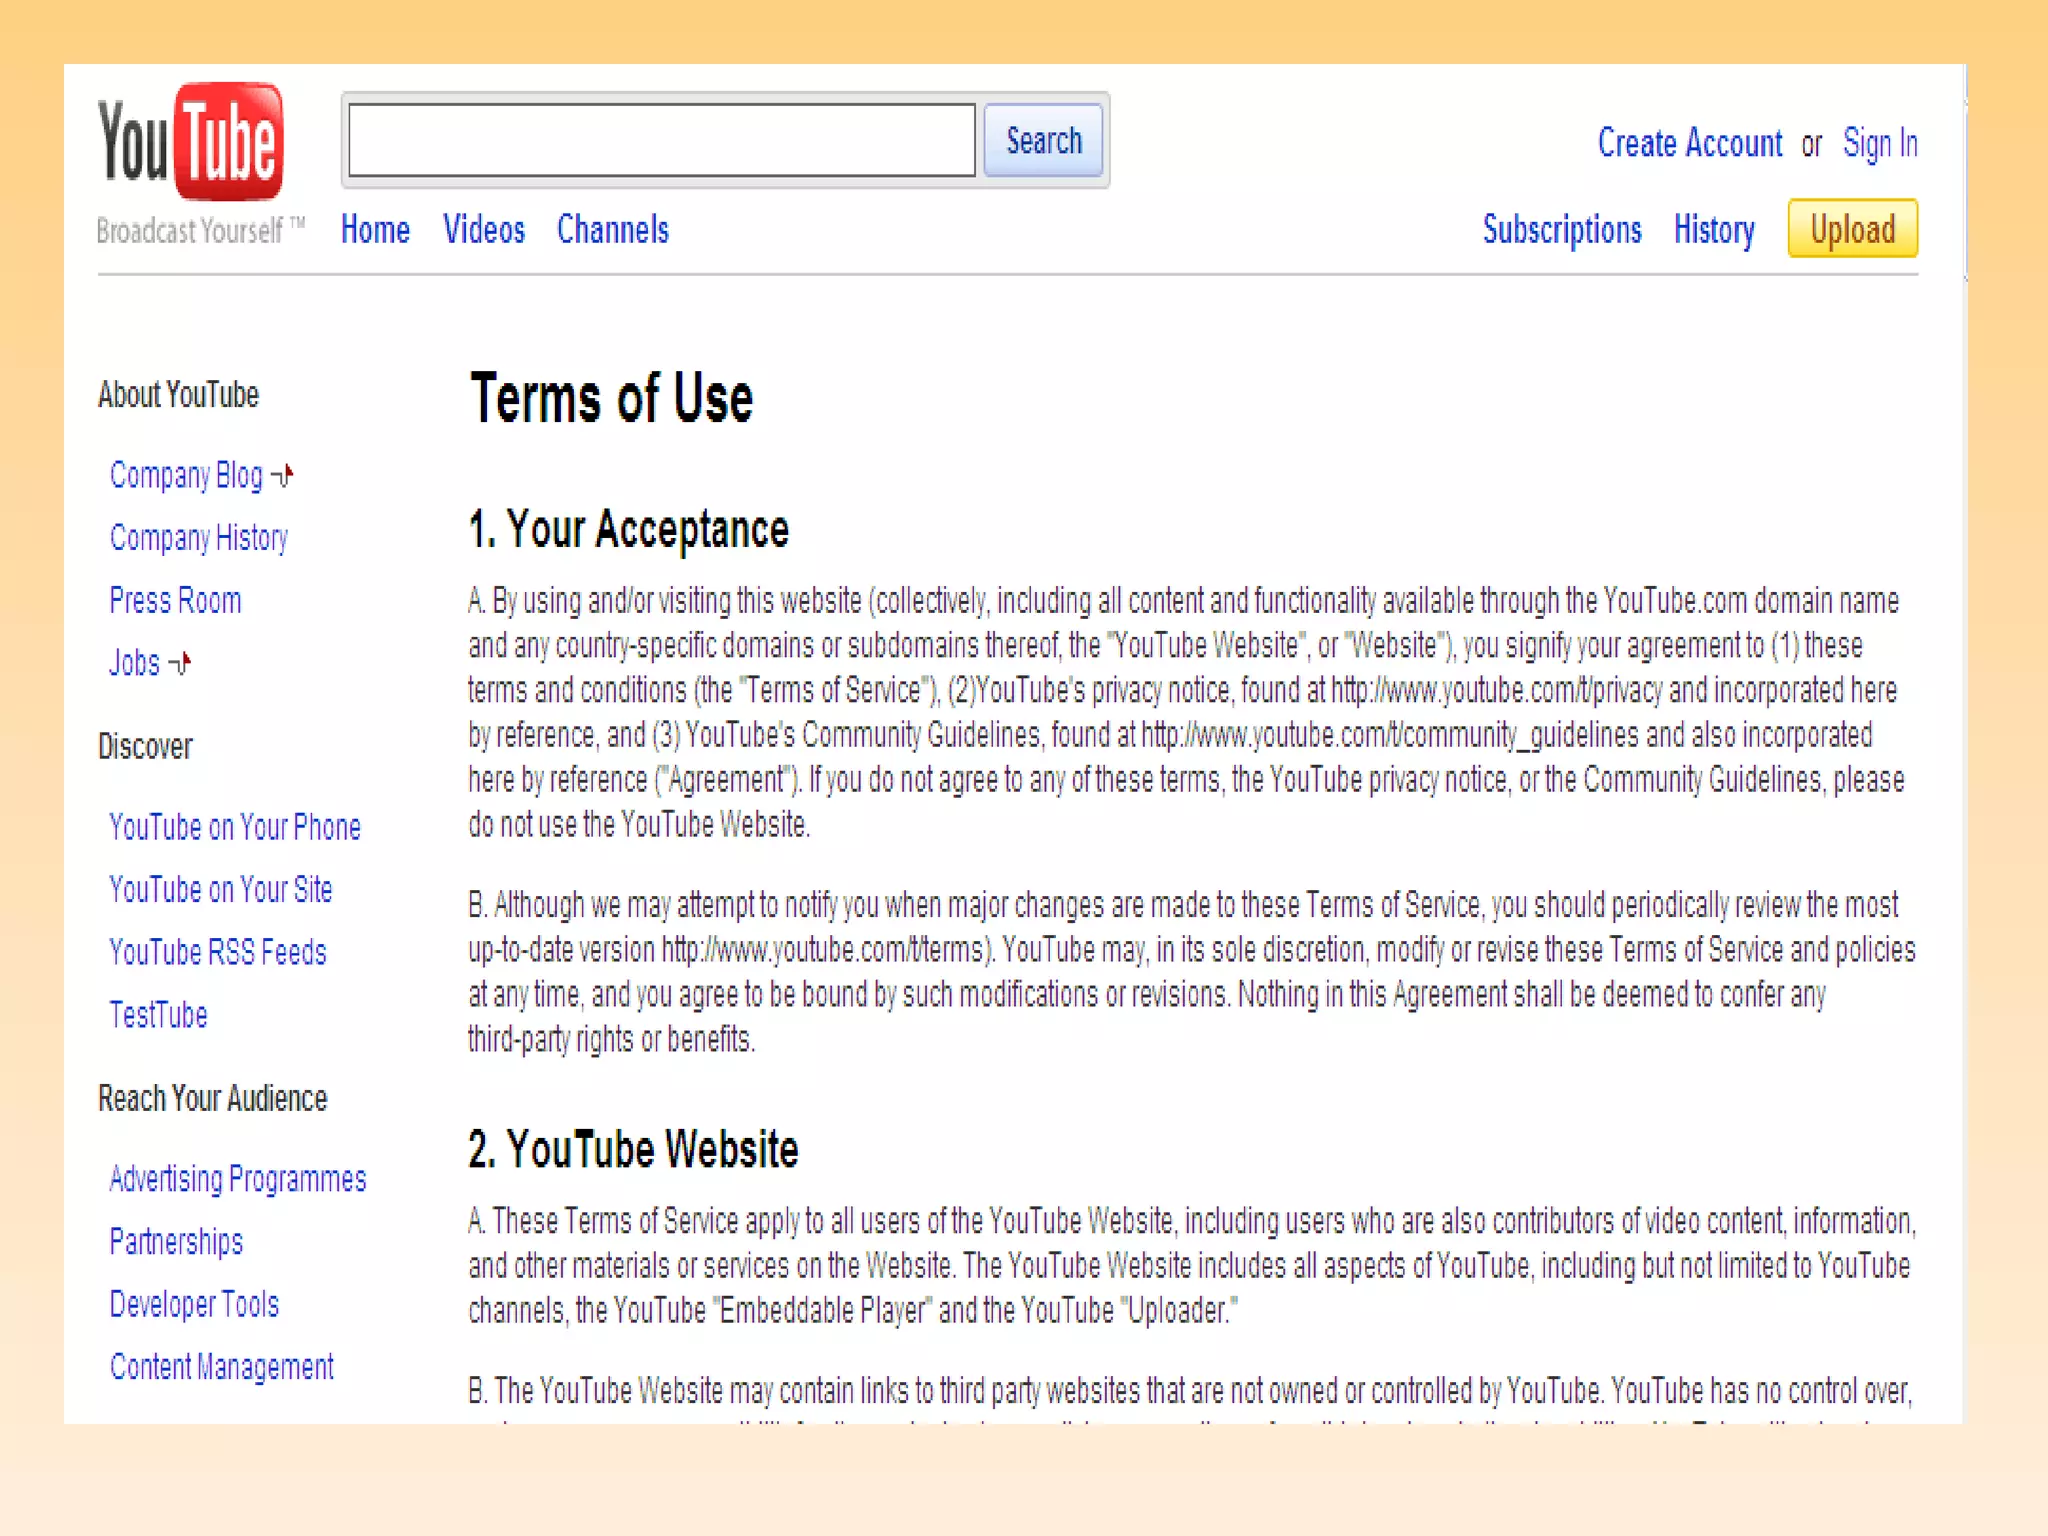Open Company History page
The image size is (2048, 1536).
click(x=198, y=538)
